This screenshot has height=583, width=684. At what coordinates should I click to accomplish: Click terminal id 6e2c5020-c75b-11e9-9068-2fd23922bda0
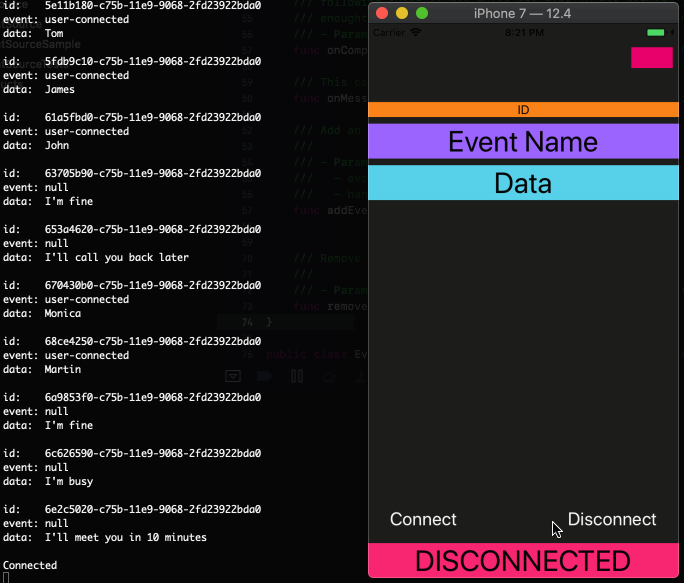[x=153, y=509]
